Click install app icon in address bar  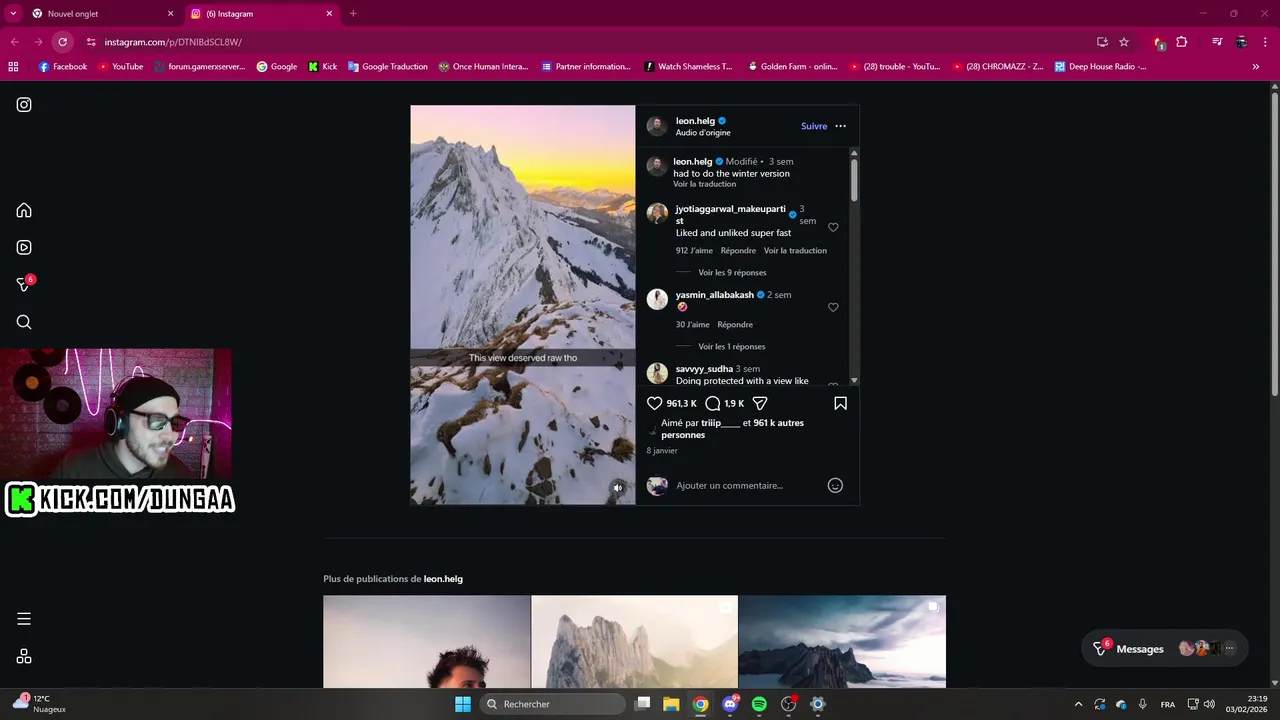(x=1102, y=42)
